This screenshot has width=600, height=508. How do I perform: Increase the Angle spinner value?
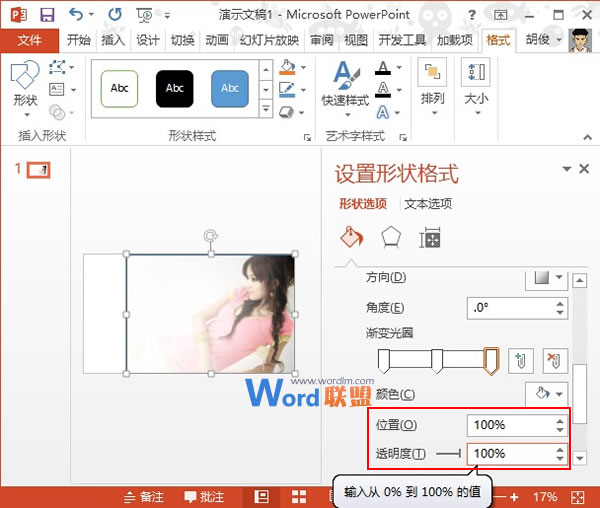click(x=560, y=303)
